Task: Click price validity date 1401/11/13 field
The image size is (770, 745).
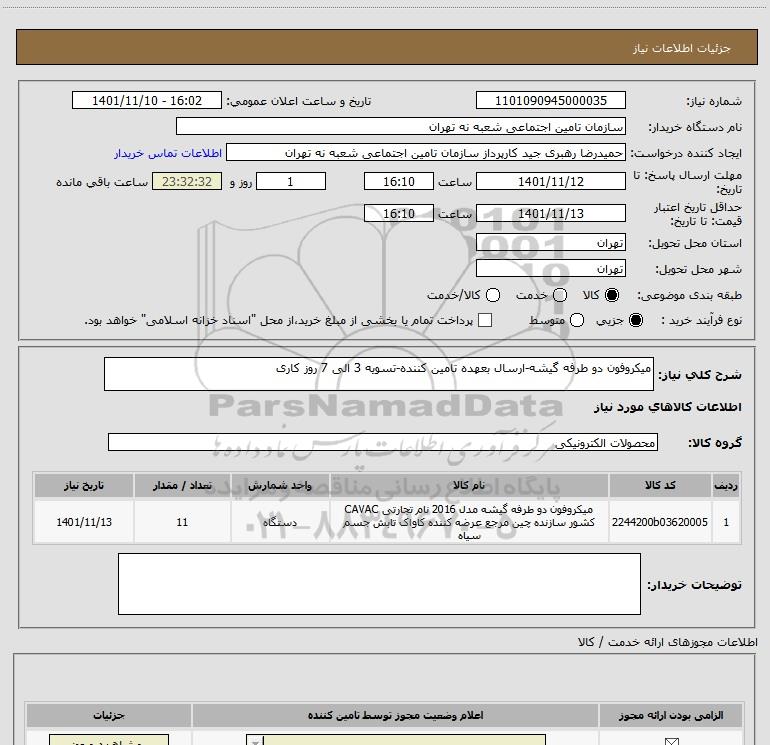Action: pyautogui.click(x=550, y=213)
